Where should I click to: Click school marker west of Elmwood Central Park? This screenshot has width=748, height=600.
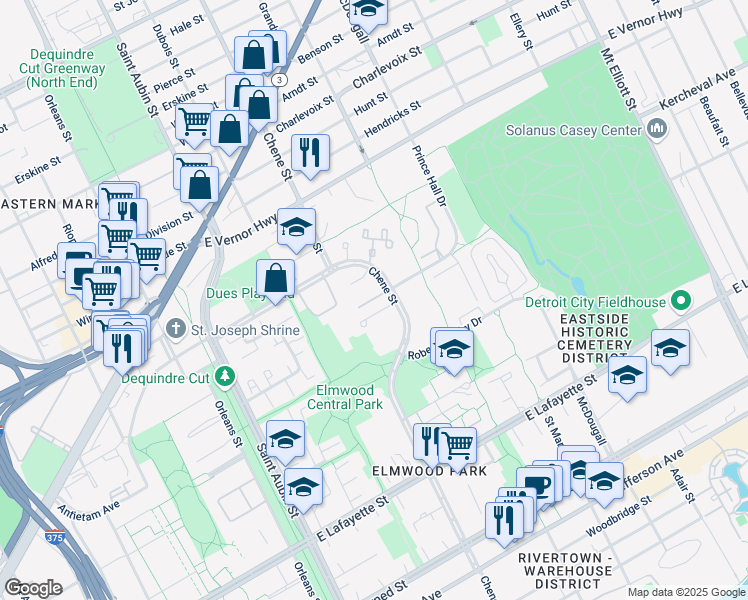coord(285,439)
